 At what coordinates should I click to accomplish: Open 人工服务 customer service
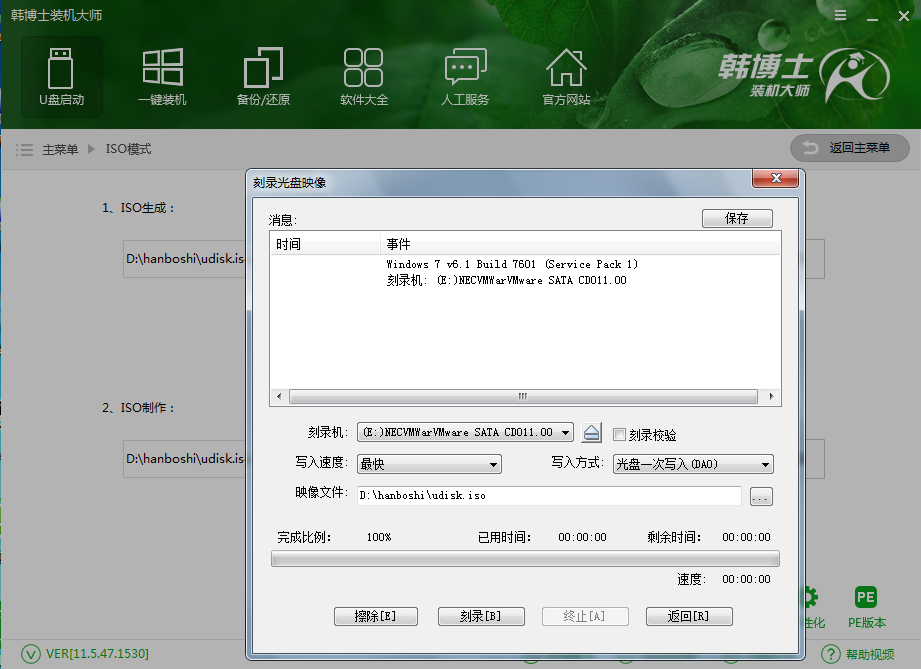click(464, 76)
